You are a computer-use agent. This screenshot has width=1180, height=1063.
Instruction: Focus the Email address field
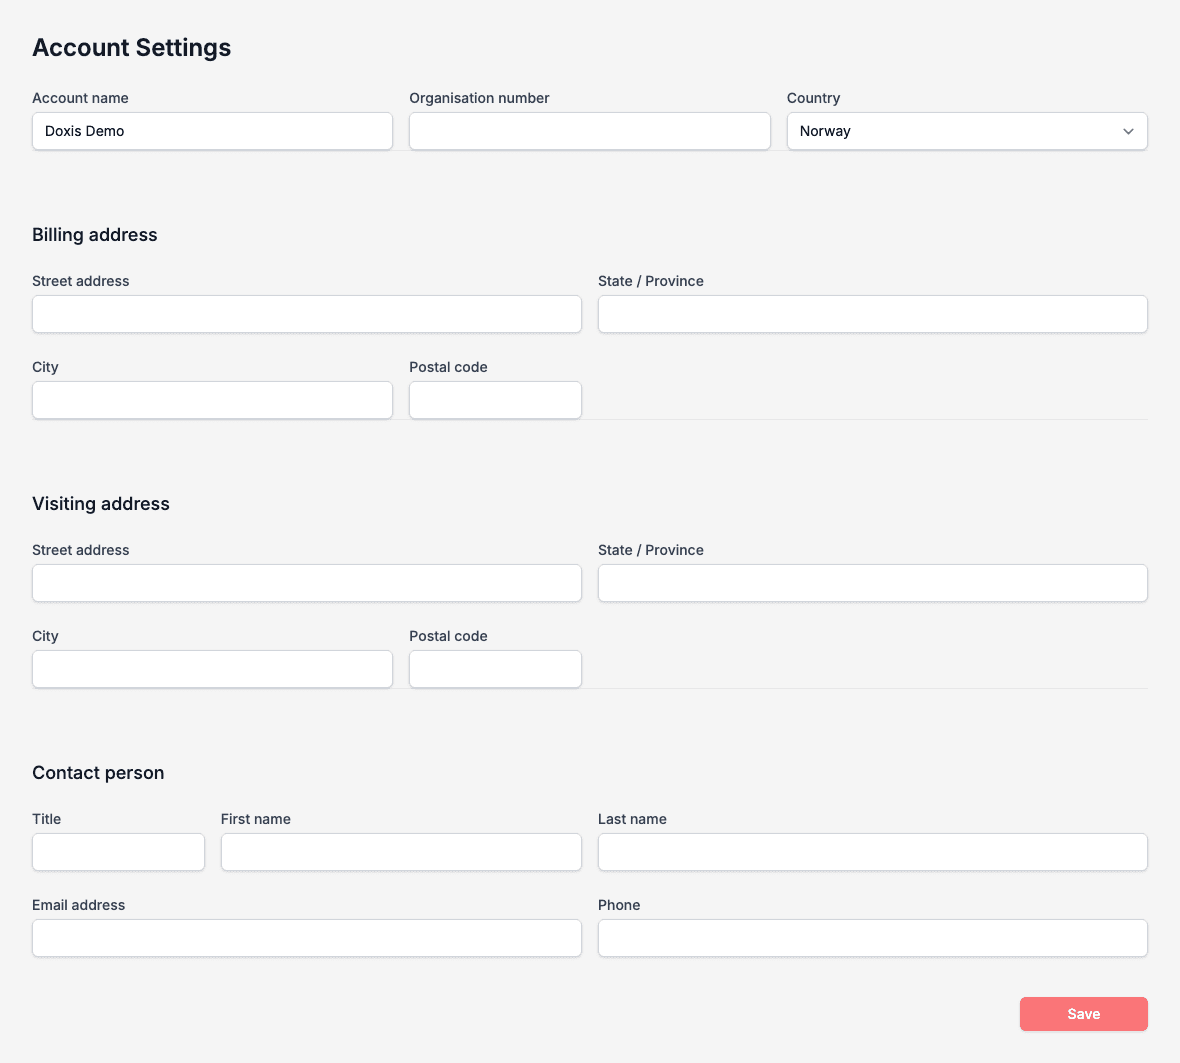coord(306,938)
